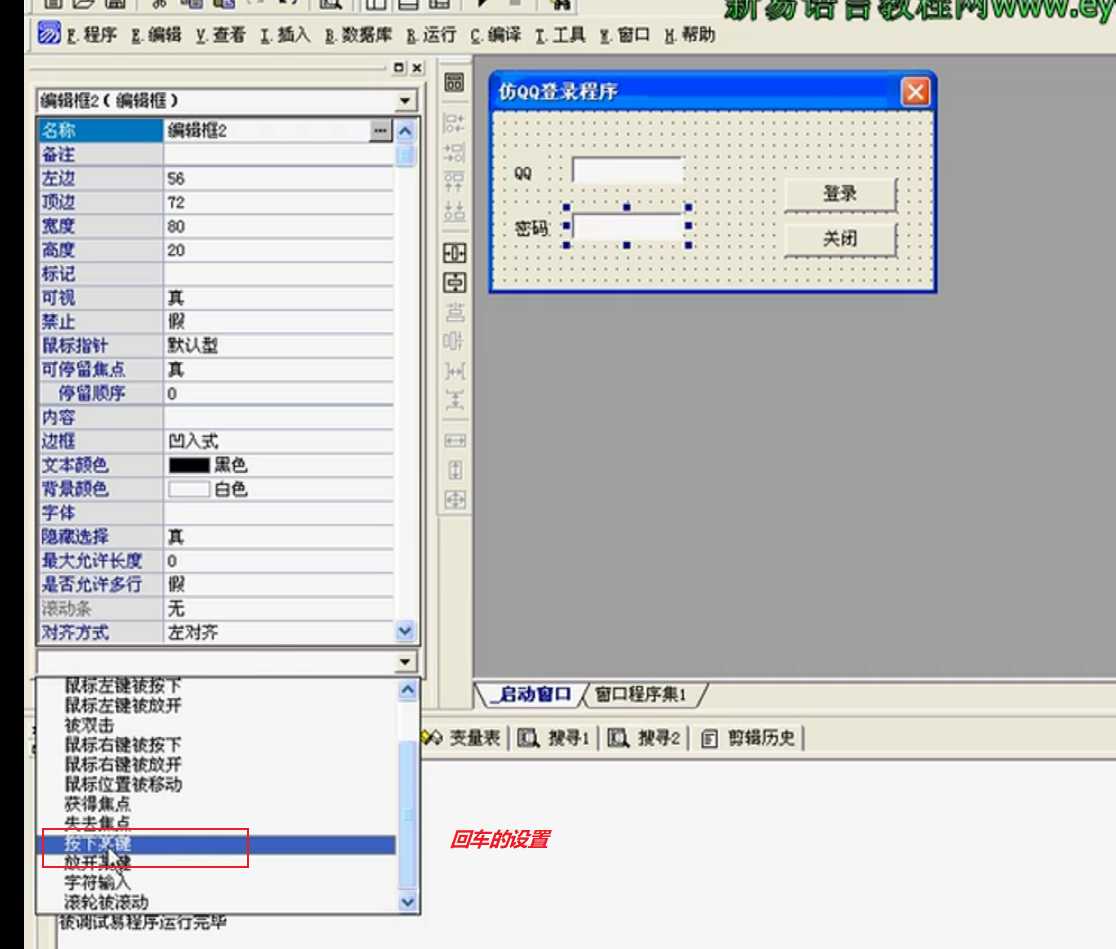Open the 插入 menu
Viewport: 1116px width, 949px height.
click(285, 34)
